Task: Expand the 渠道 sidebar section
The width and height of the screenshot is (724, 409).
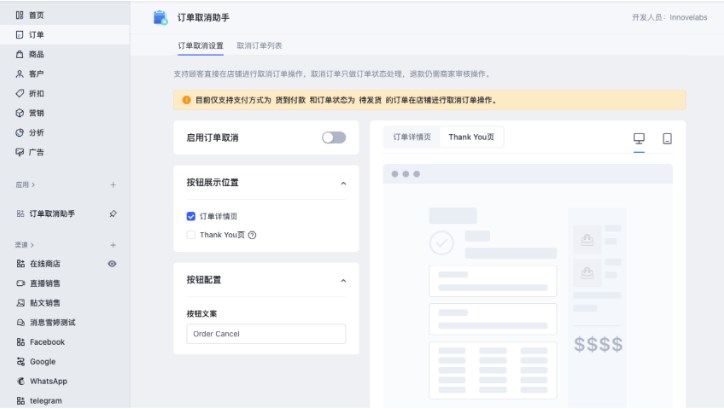Action: point(24,245)
